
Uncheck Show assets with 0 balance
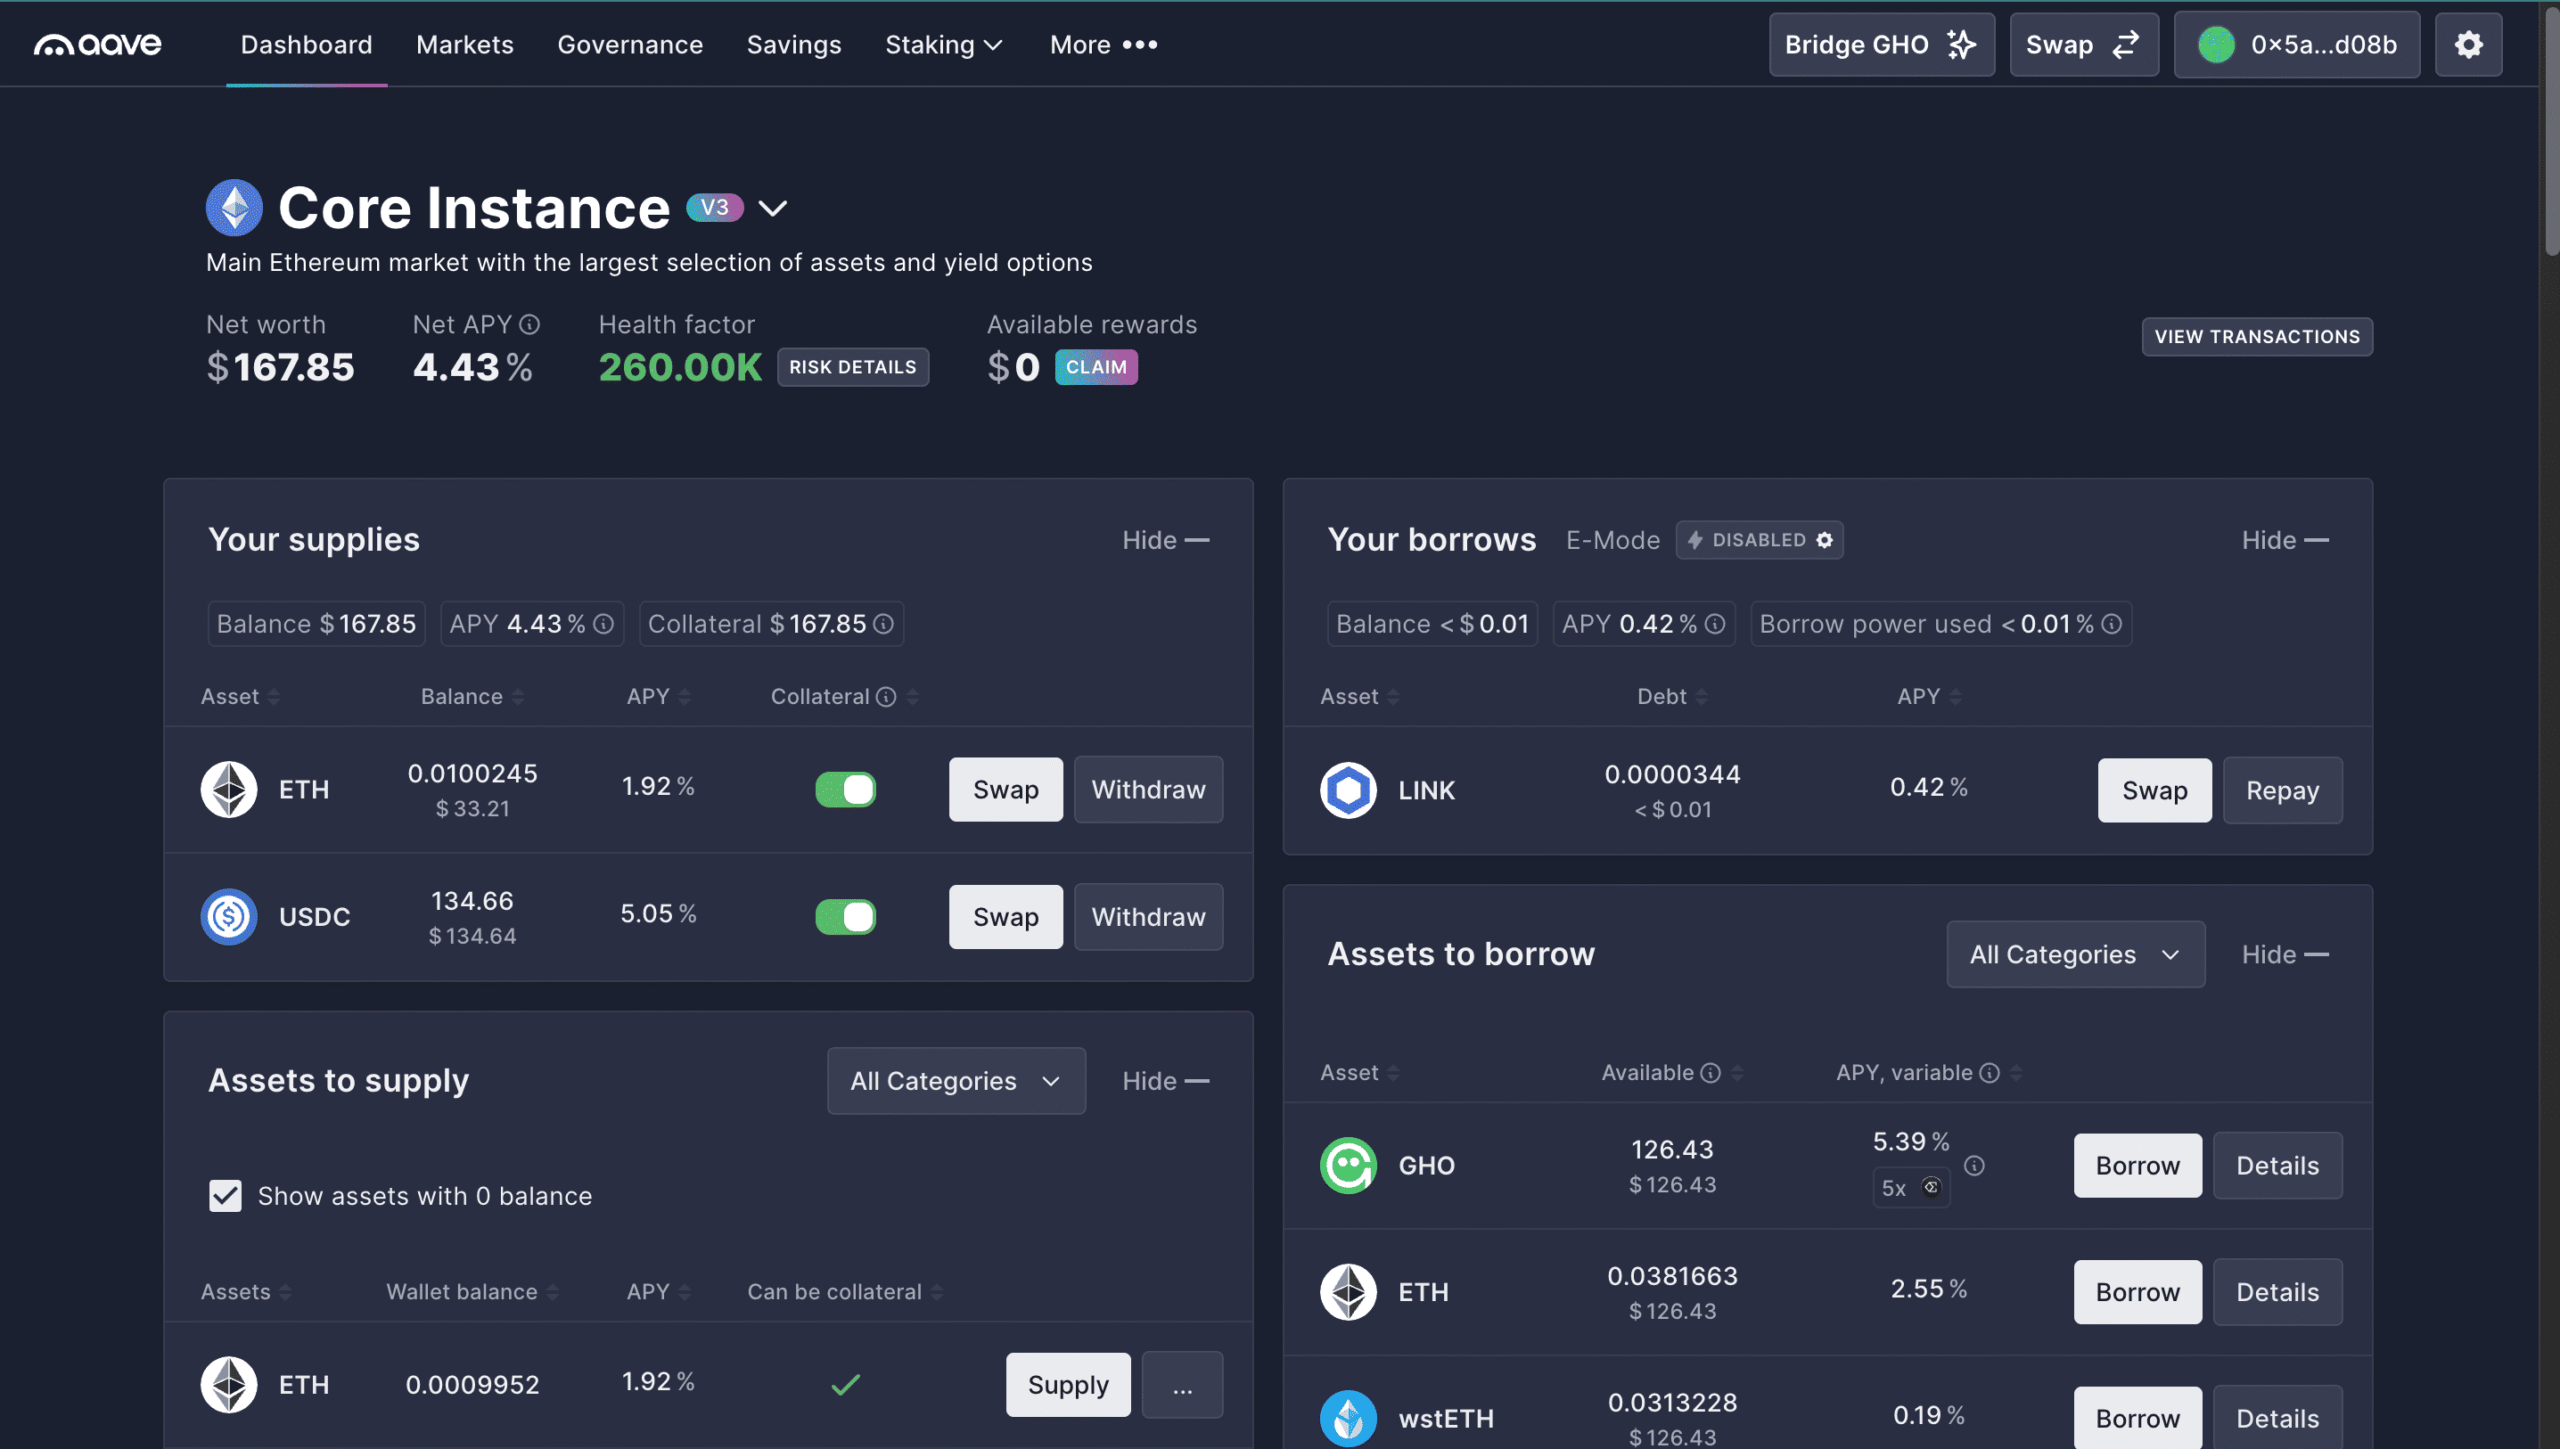click(x=225, y=1196)
